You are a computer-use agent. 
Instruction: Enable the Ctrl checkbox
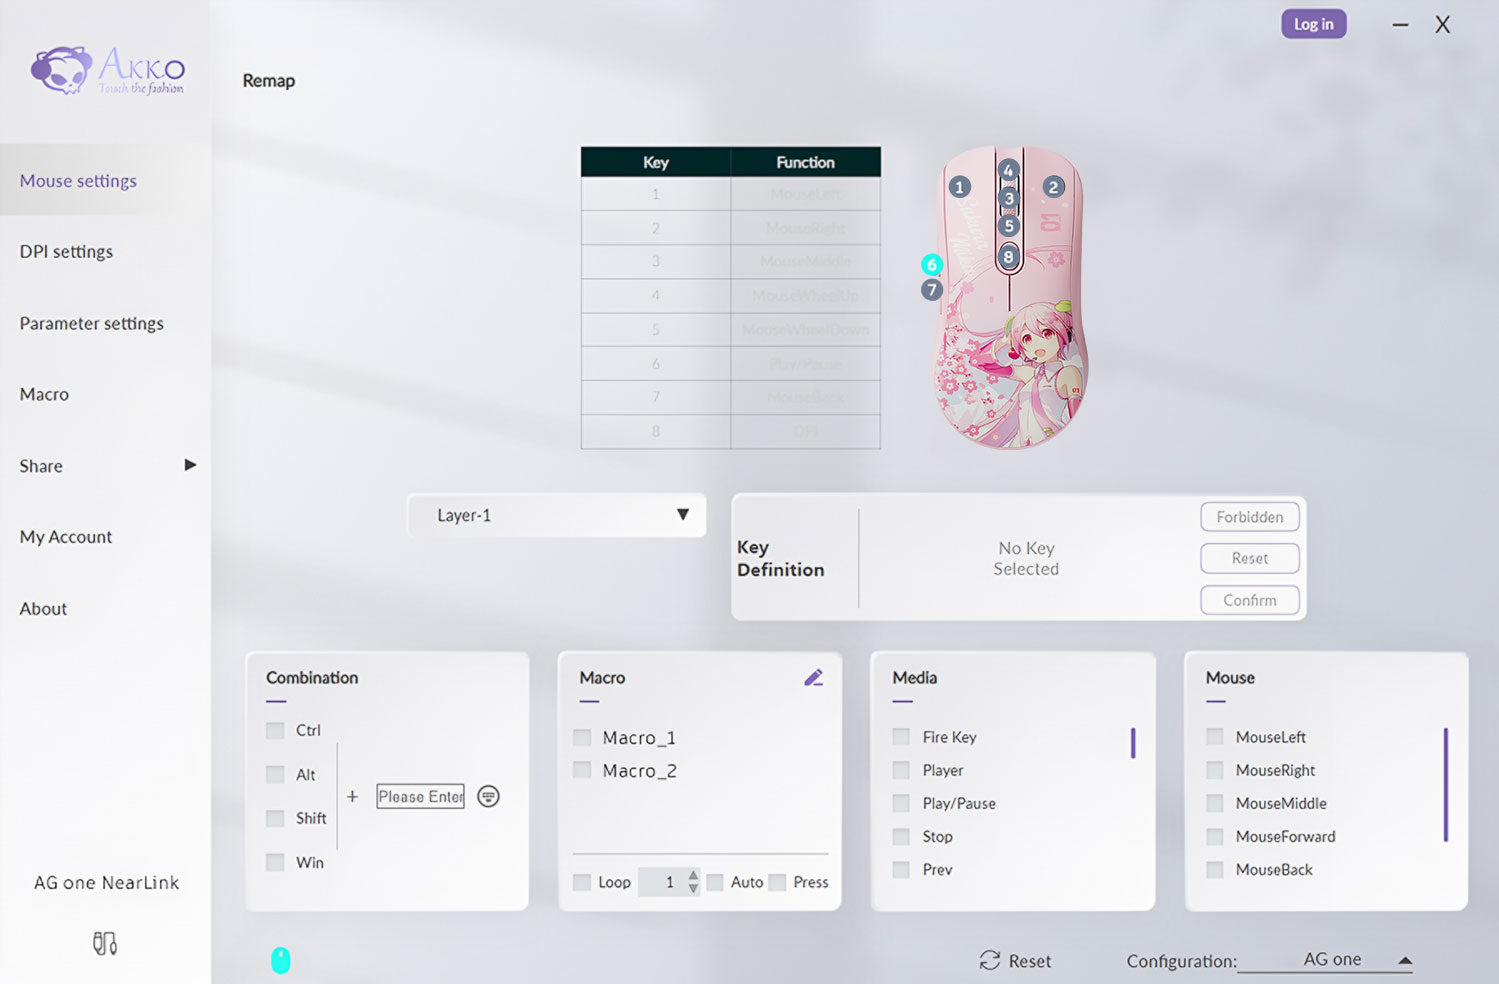tap(275, 730)
